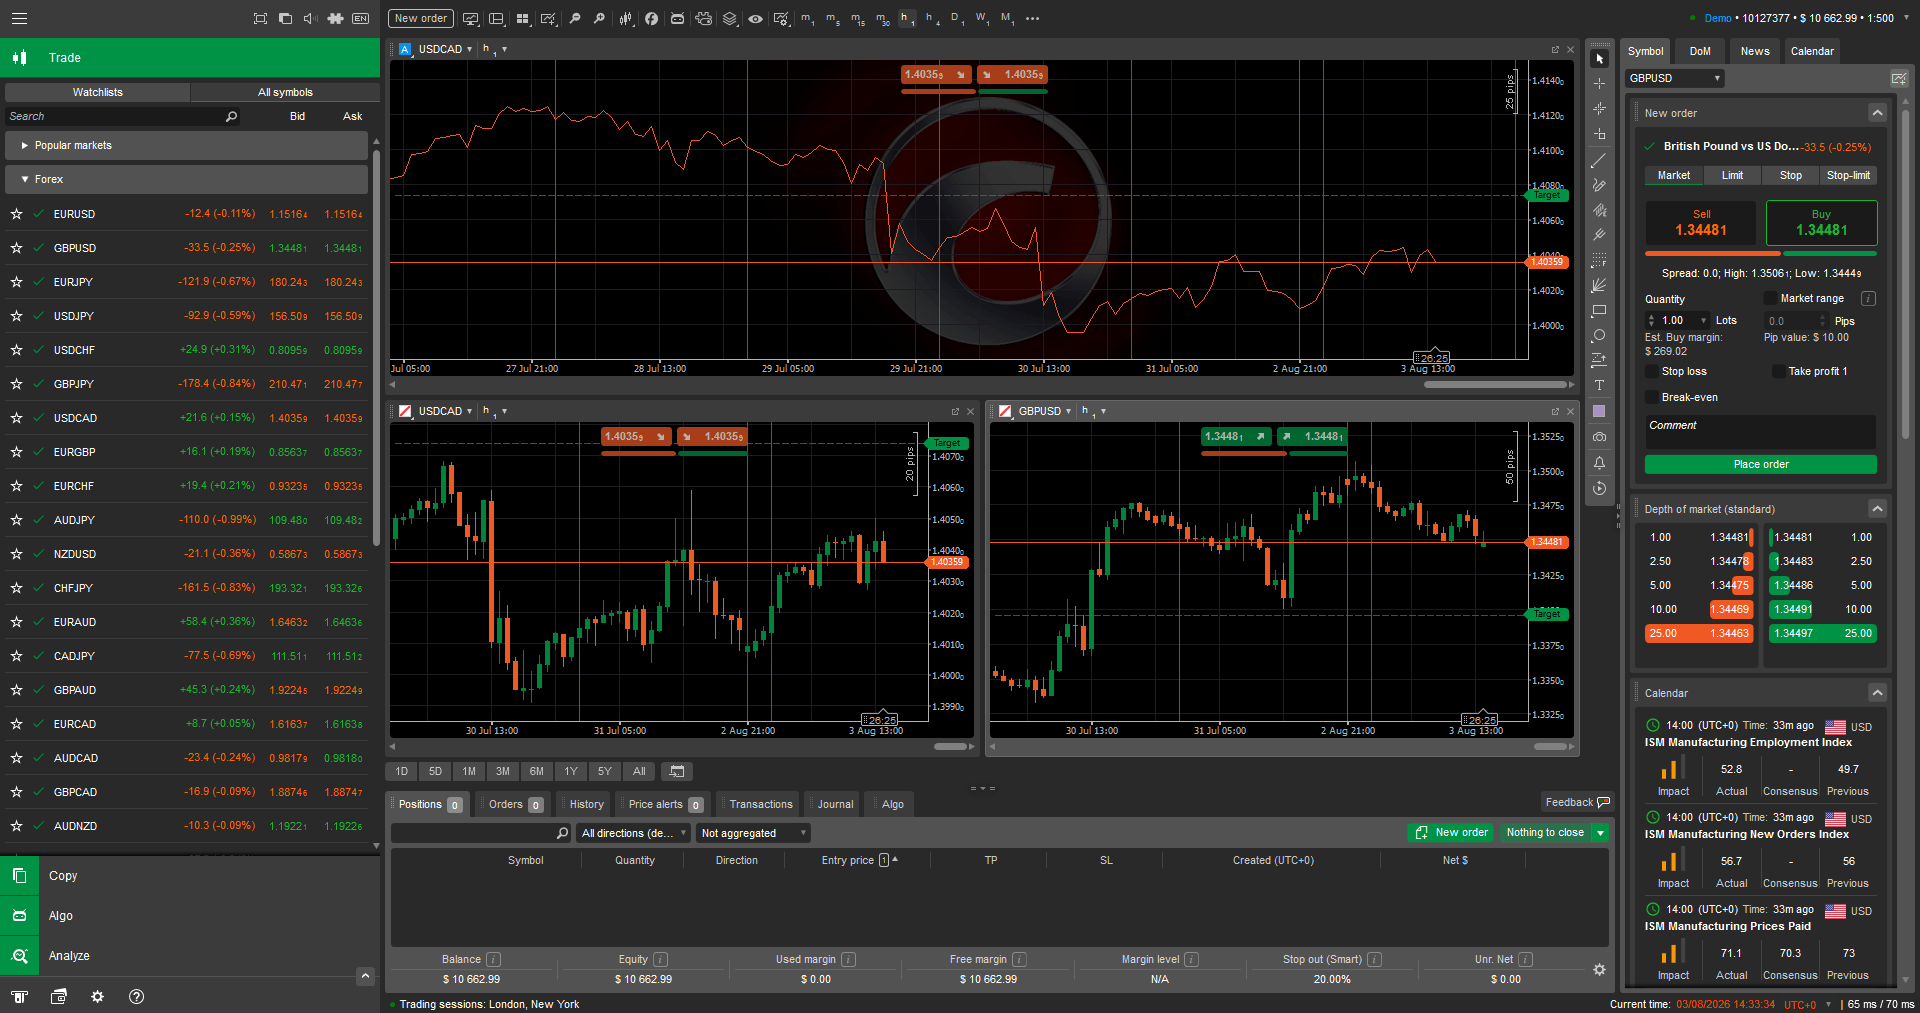
Task: Collapse the New order section
Action: pos(1877,113)
